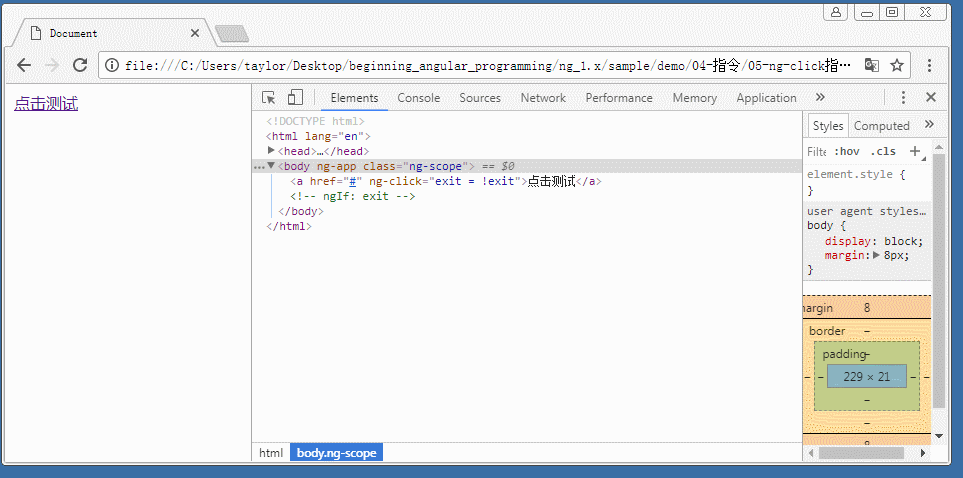Viewport: 963px width, 478px height.
Task: Click the address bar URL field
Action: 480,65
